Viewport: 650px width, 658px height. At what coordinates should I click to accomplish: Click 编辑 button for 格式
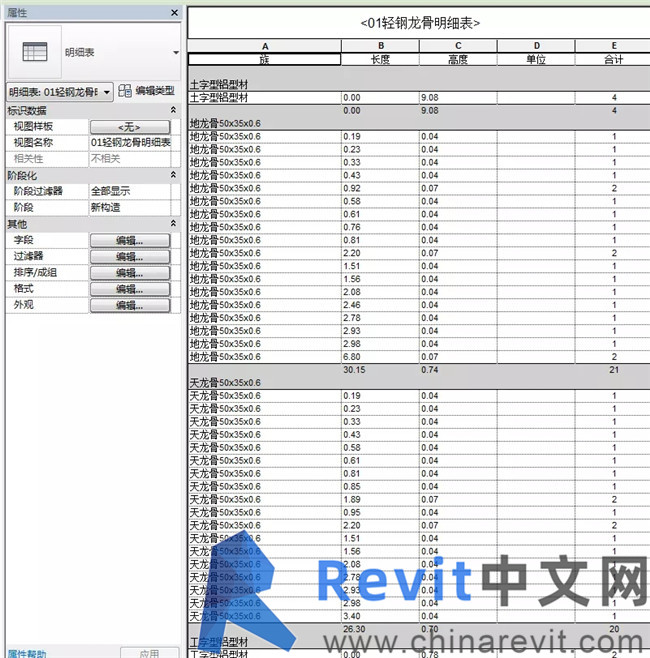tap(130, 289)
